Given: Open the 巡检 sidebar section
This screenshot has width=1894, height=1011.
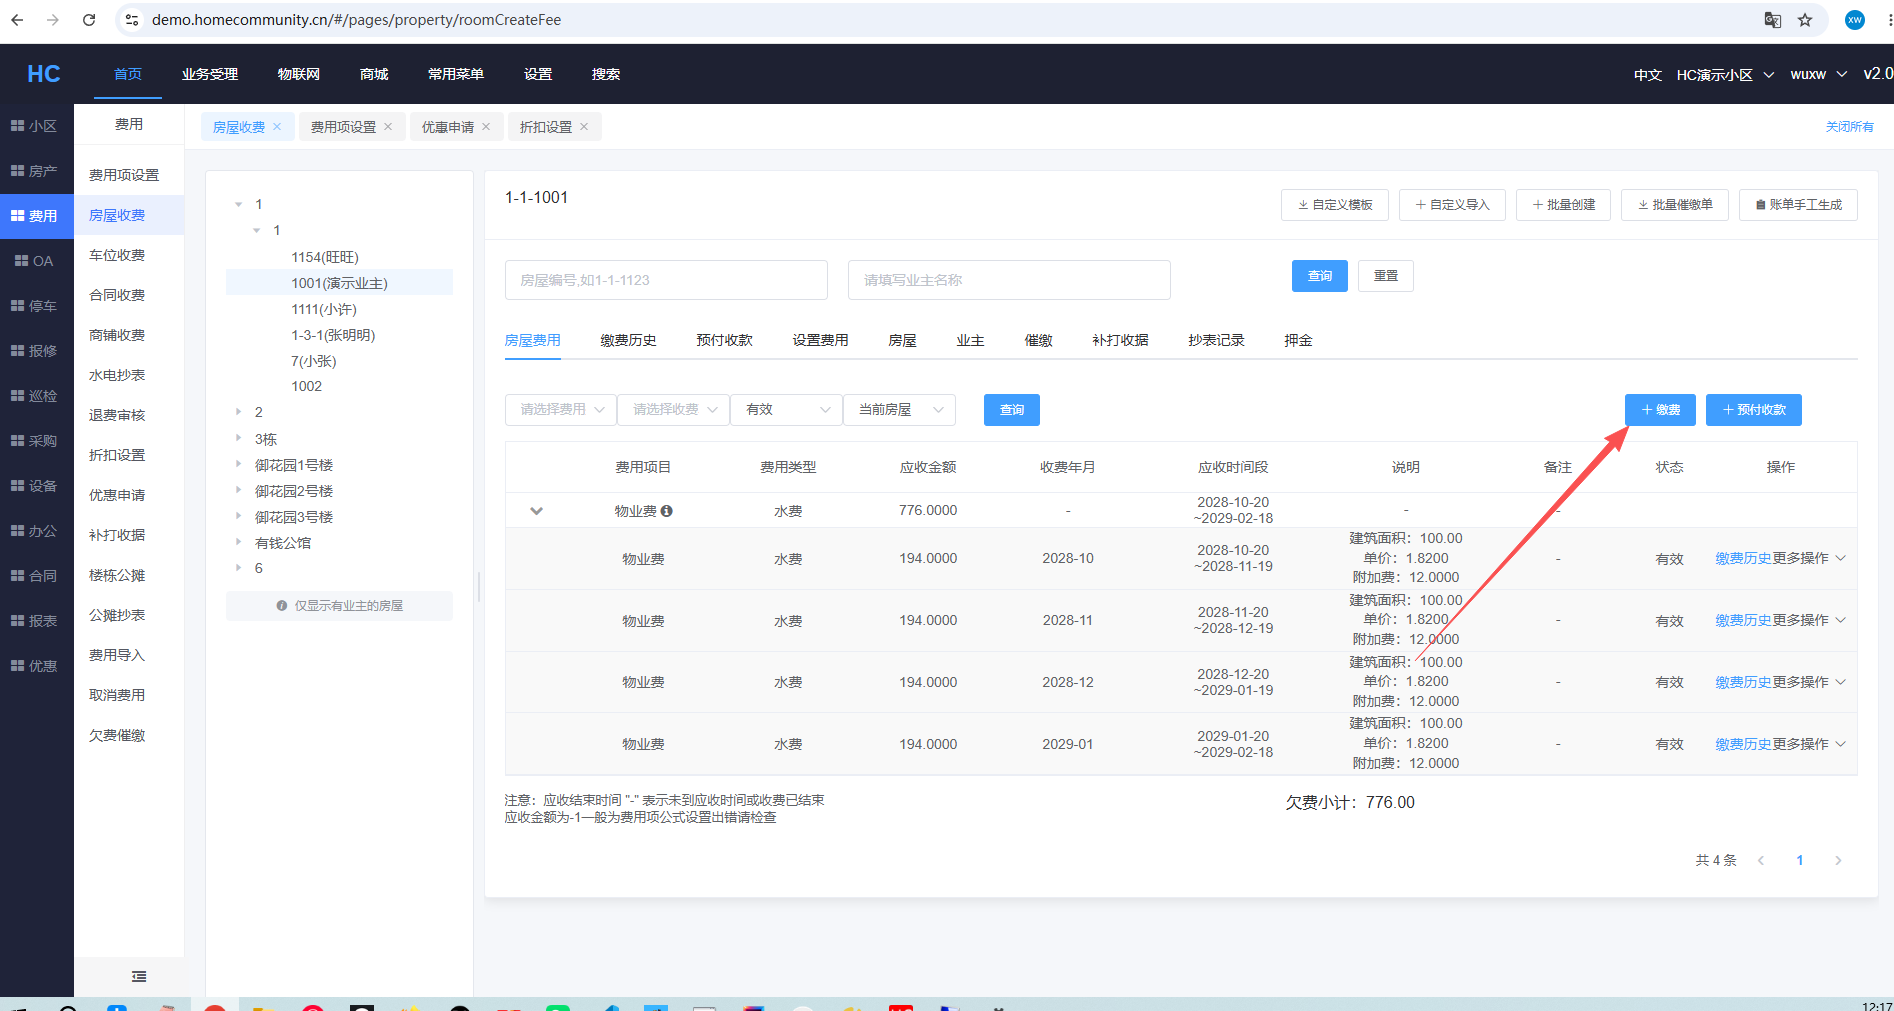Looking at the screenshot, I should tap(36, 396).
